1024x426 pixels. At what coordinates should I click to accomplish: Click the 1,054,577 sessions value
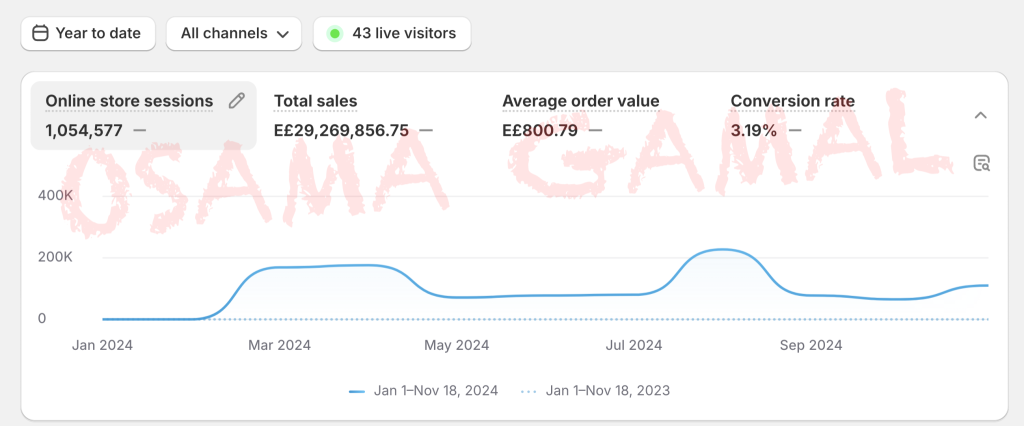pyautogui.click(x=85, y=130)
